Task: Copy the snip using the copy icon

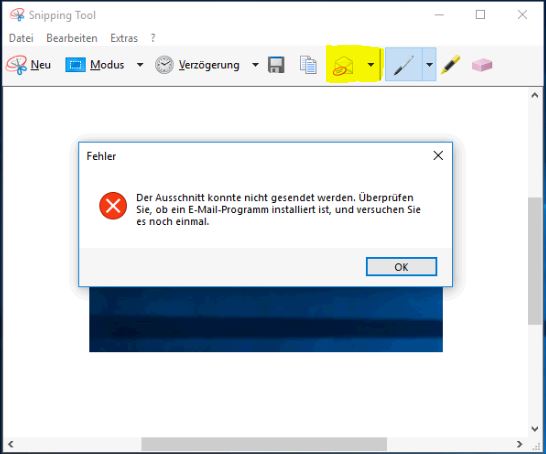Action: click(x=308, y=65)
